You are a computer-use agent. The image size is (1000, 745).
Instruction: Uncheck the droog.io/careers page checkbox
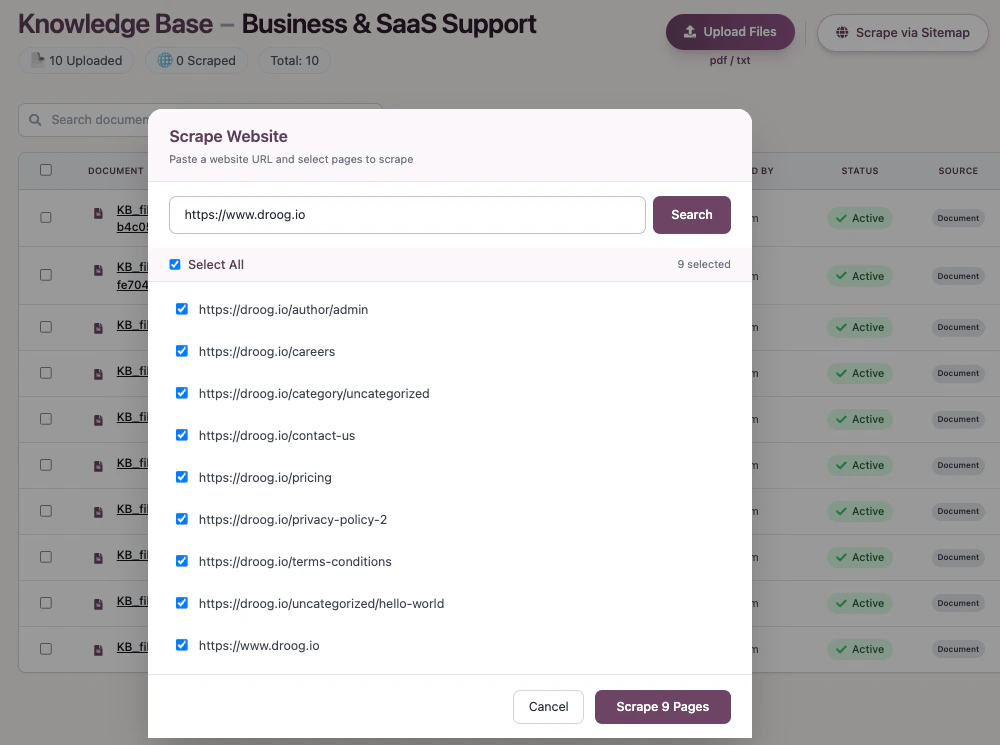pos(182,351)
